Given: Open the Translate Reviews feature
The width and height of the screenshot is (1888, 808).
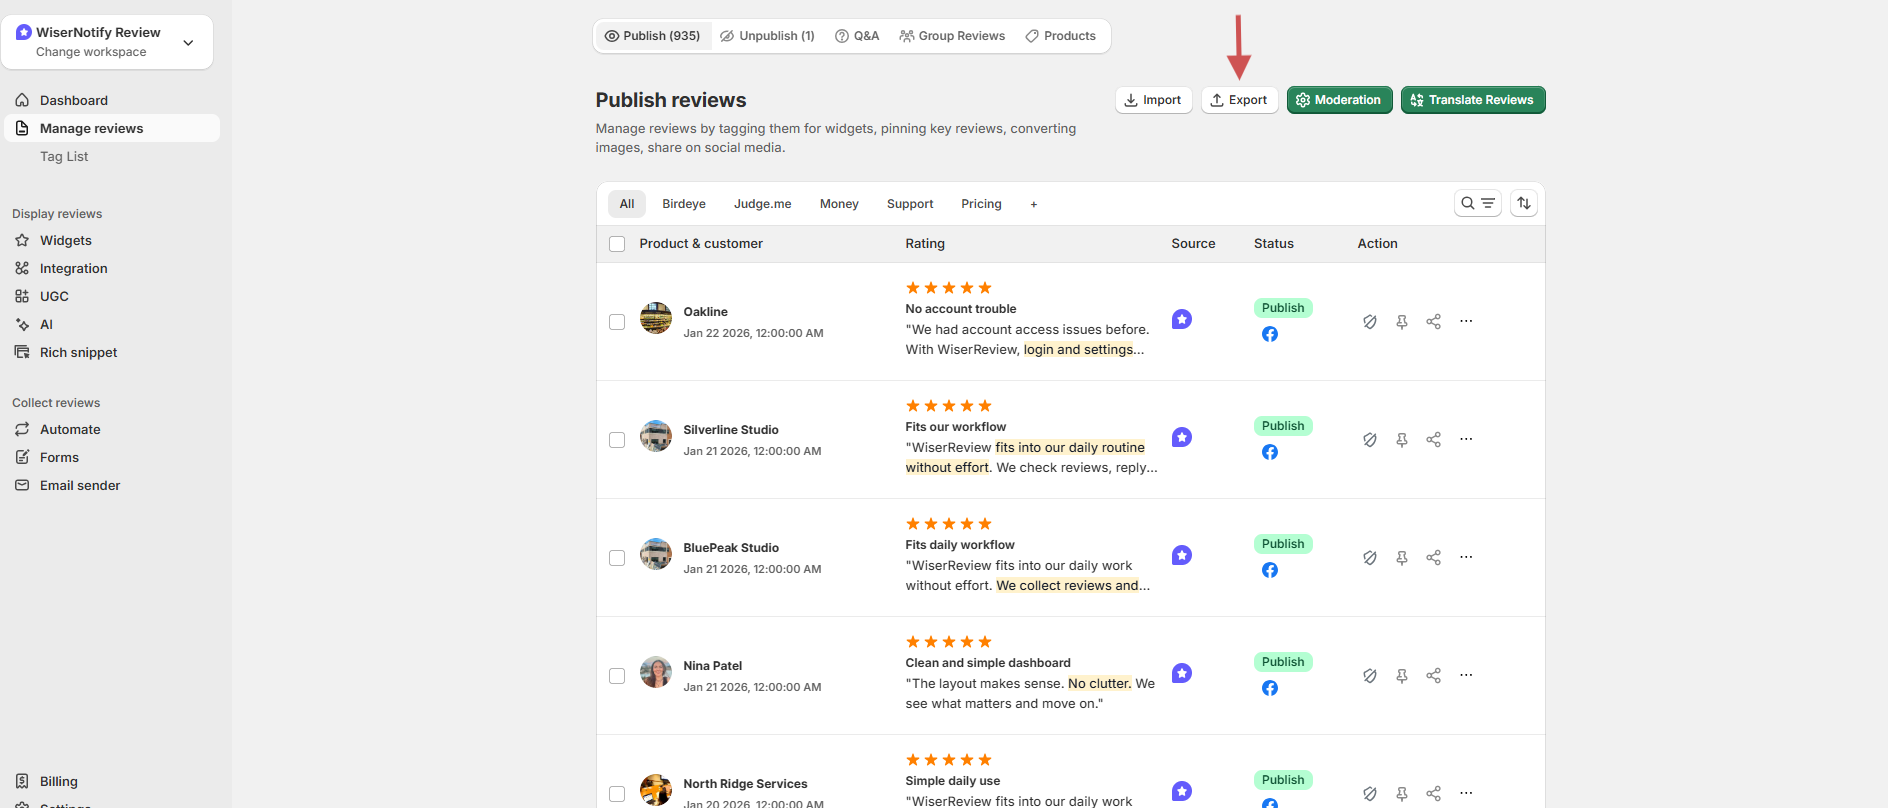Looking at the screenshot, I should pos(1472,100).
